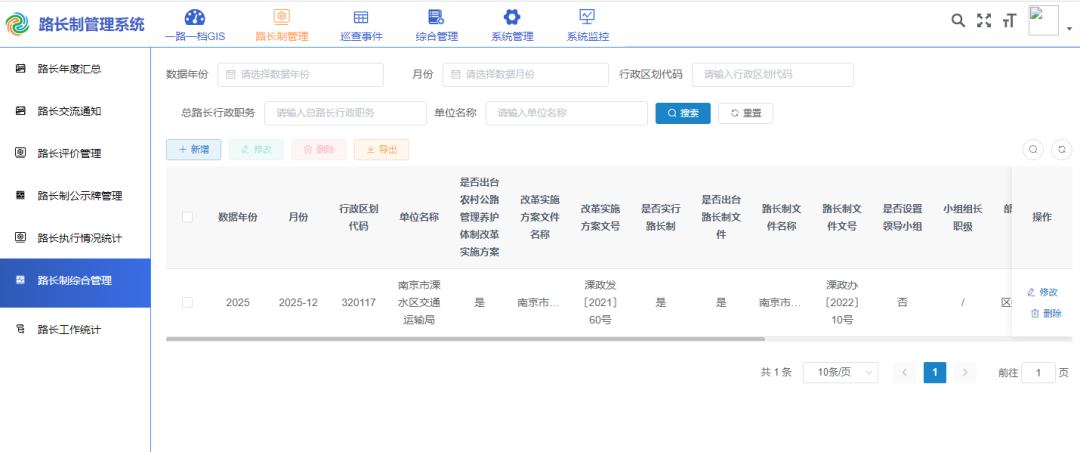Open the 数据月份 month picker
This screenshot has width=1080, height=452.
click(525, 75)
